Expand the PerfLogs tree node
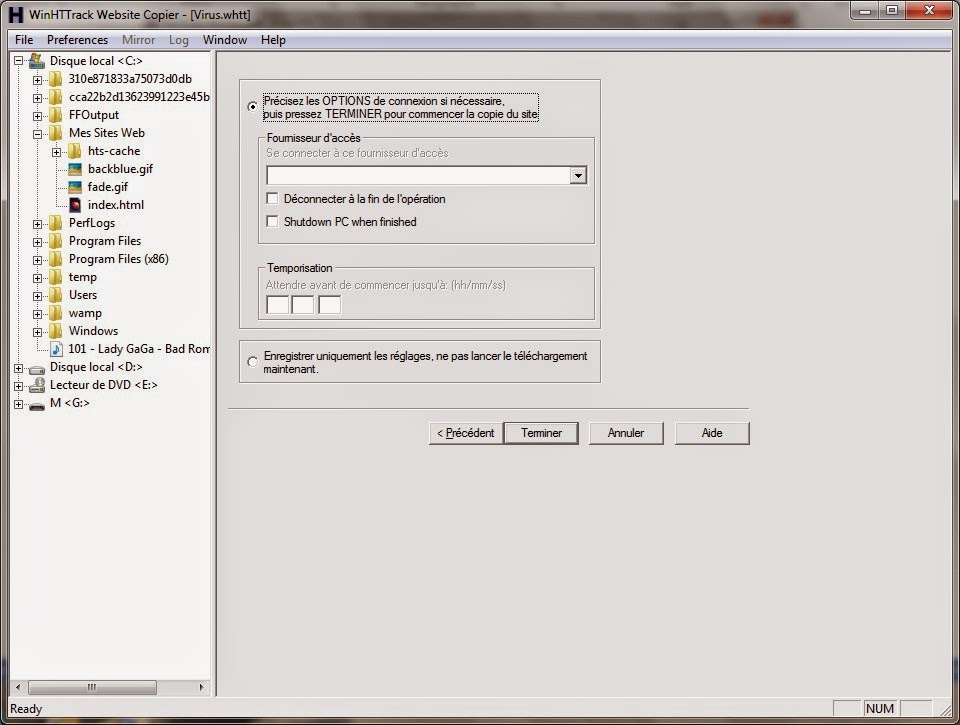This screenshot has width=960, height=725. tap(37, 224)
